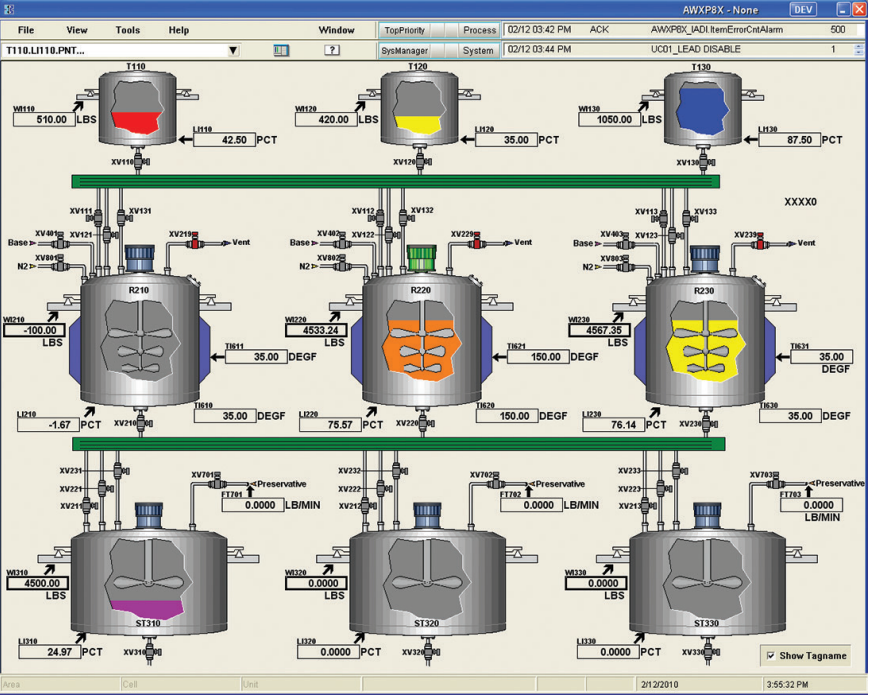
Task: Open the Tools menu
Action: [127, 30]
